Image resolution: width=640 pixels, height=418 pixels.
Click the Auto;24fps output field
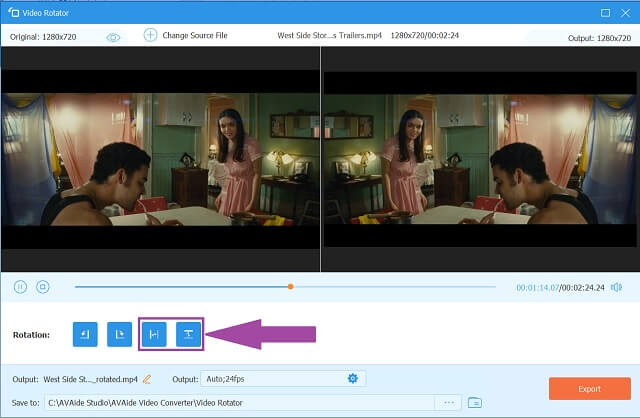pos(283,379)
